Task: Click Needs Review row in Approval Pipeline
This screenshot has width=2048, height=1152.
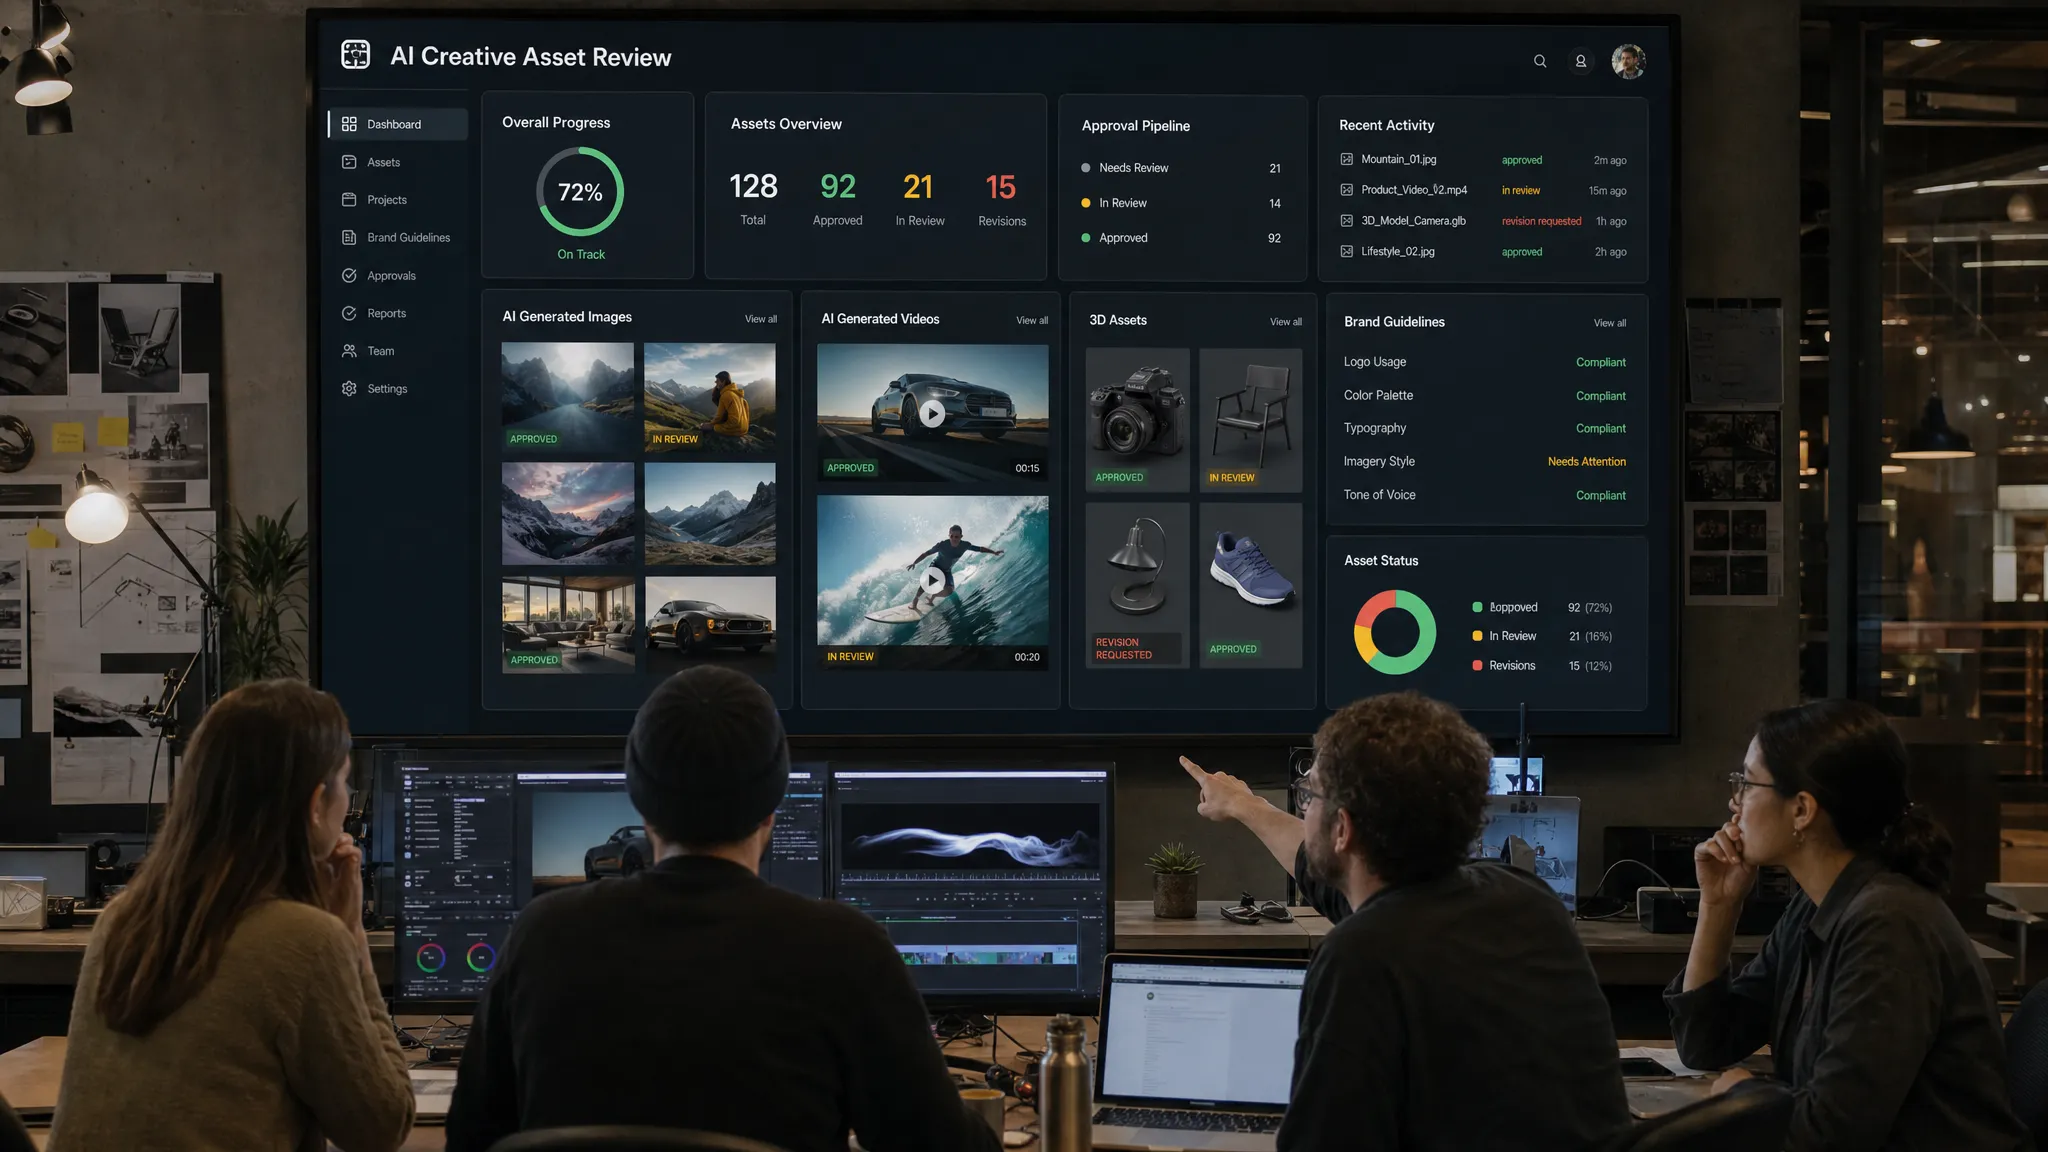Action: (1181, 168)
